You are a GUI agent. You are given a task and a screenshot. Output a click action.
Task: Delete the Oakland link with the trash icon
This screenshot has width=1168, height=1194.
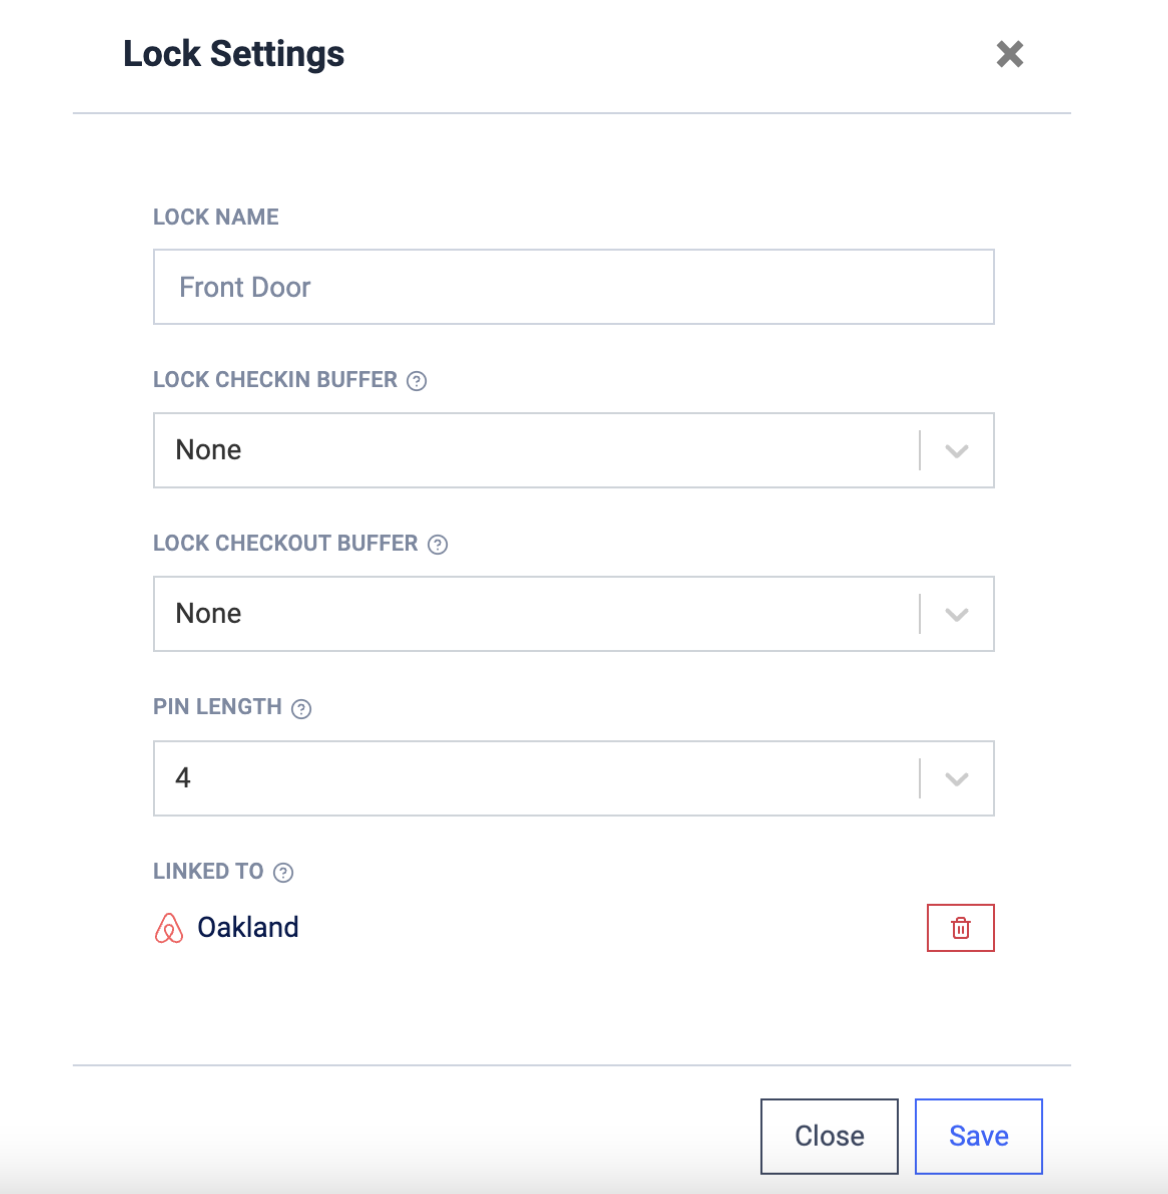pos(960,927)
